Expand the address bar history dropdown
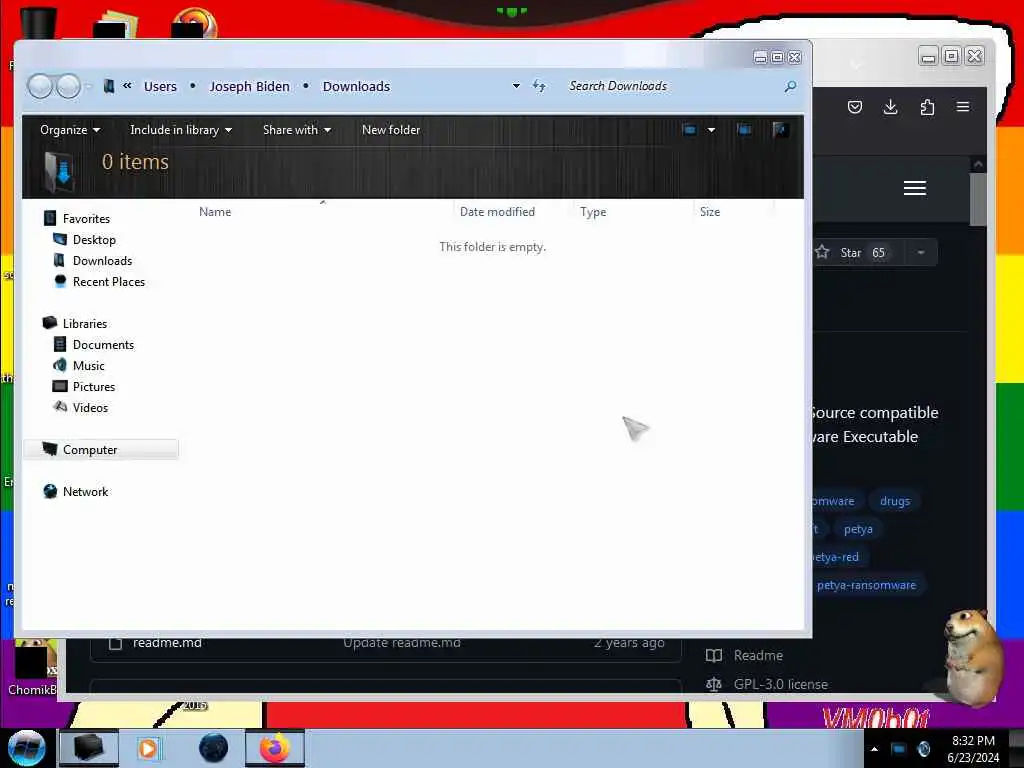1024x768 pixels. (516, 86)
